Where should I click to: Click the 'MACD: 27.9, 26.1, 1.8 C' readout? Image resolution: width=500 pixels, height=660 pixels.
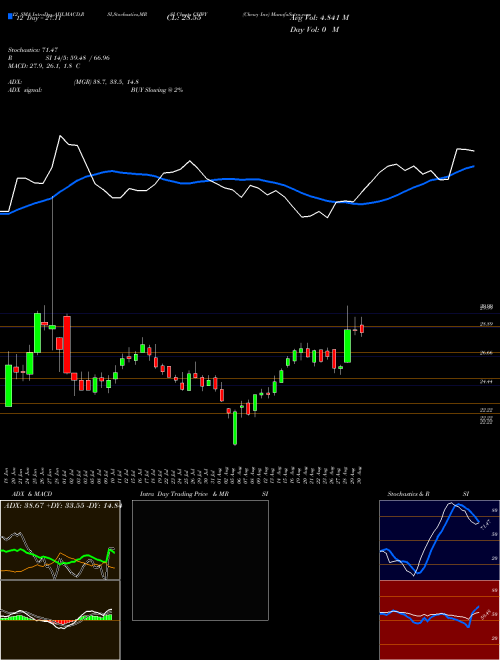click(x=44, y=66)
